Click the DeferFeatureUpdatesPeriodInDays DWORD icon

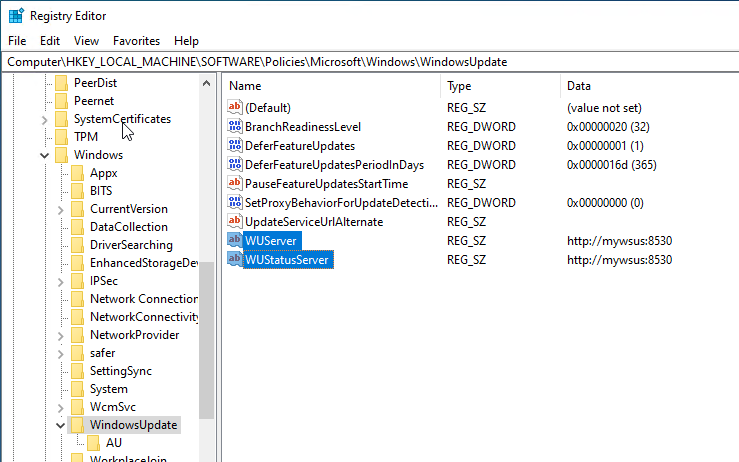pos(235,164)
